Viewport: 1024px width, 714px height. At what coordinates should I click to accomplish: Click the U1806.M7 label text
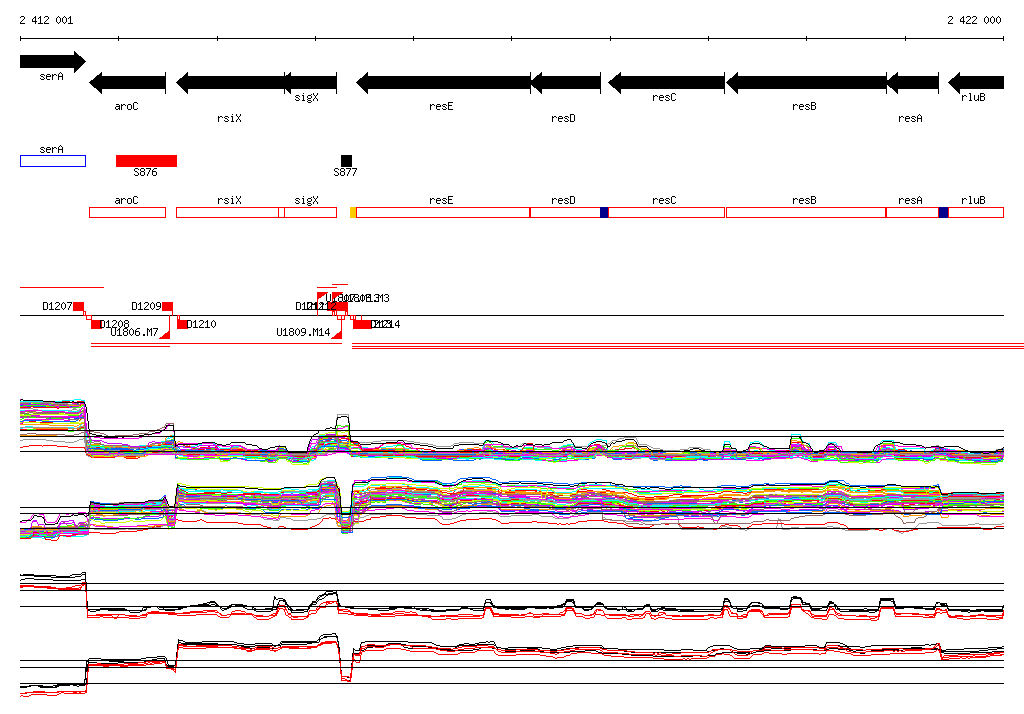135,333
